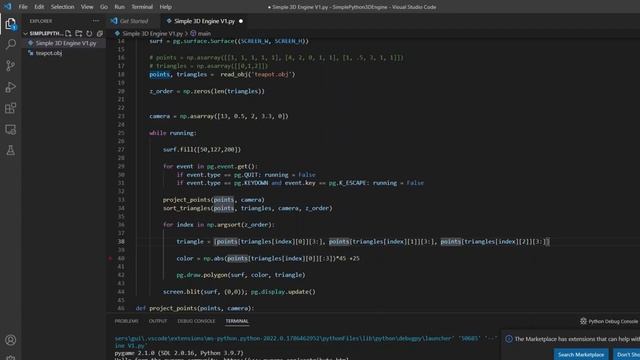Open the Accounts menu icon
Screen dimensions: 640x360
[11, 340]
